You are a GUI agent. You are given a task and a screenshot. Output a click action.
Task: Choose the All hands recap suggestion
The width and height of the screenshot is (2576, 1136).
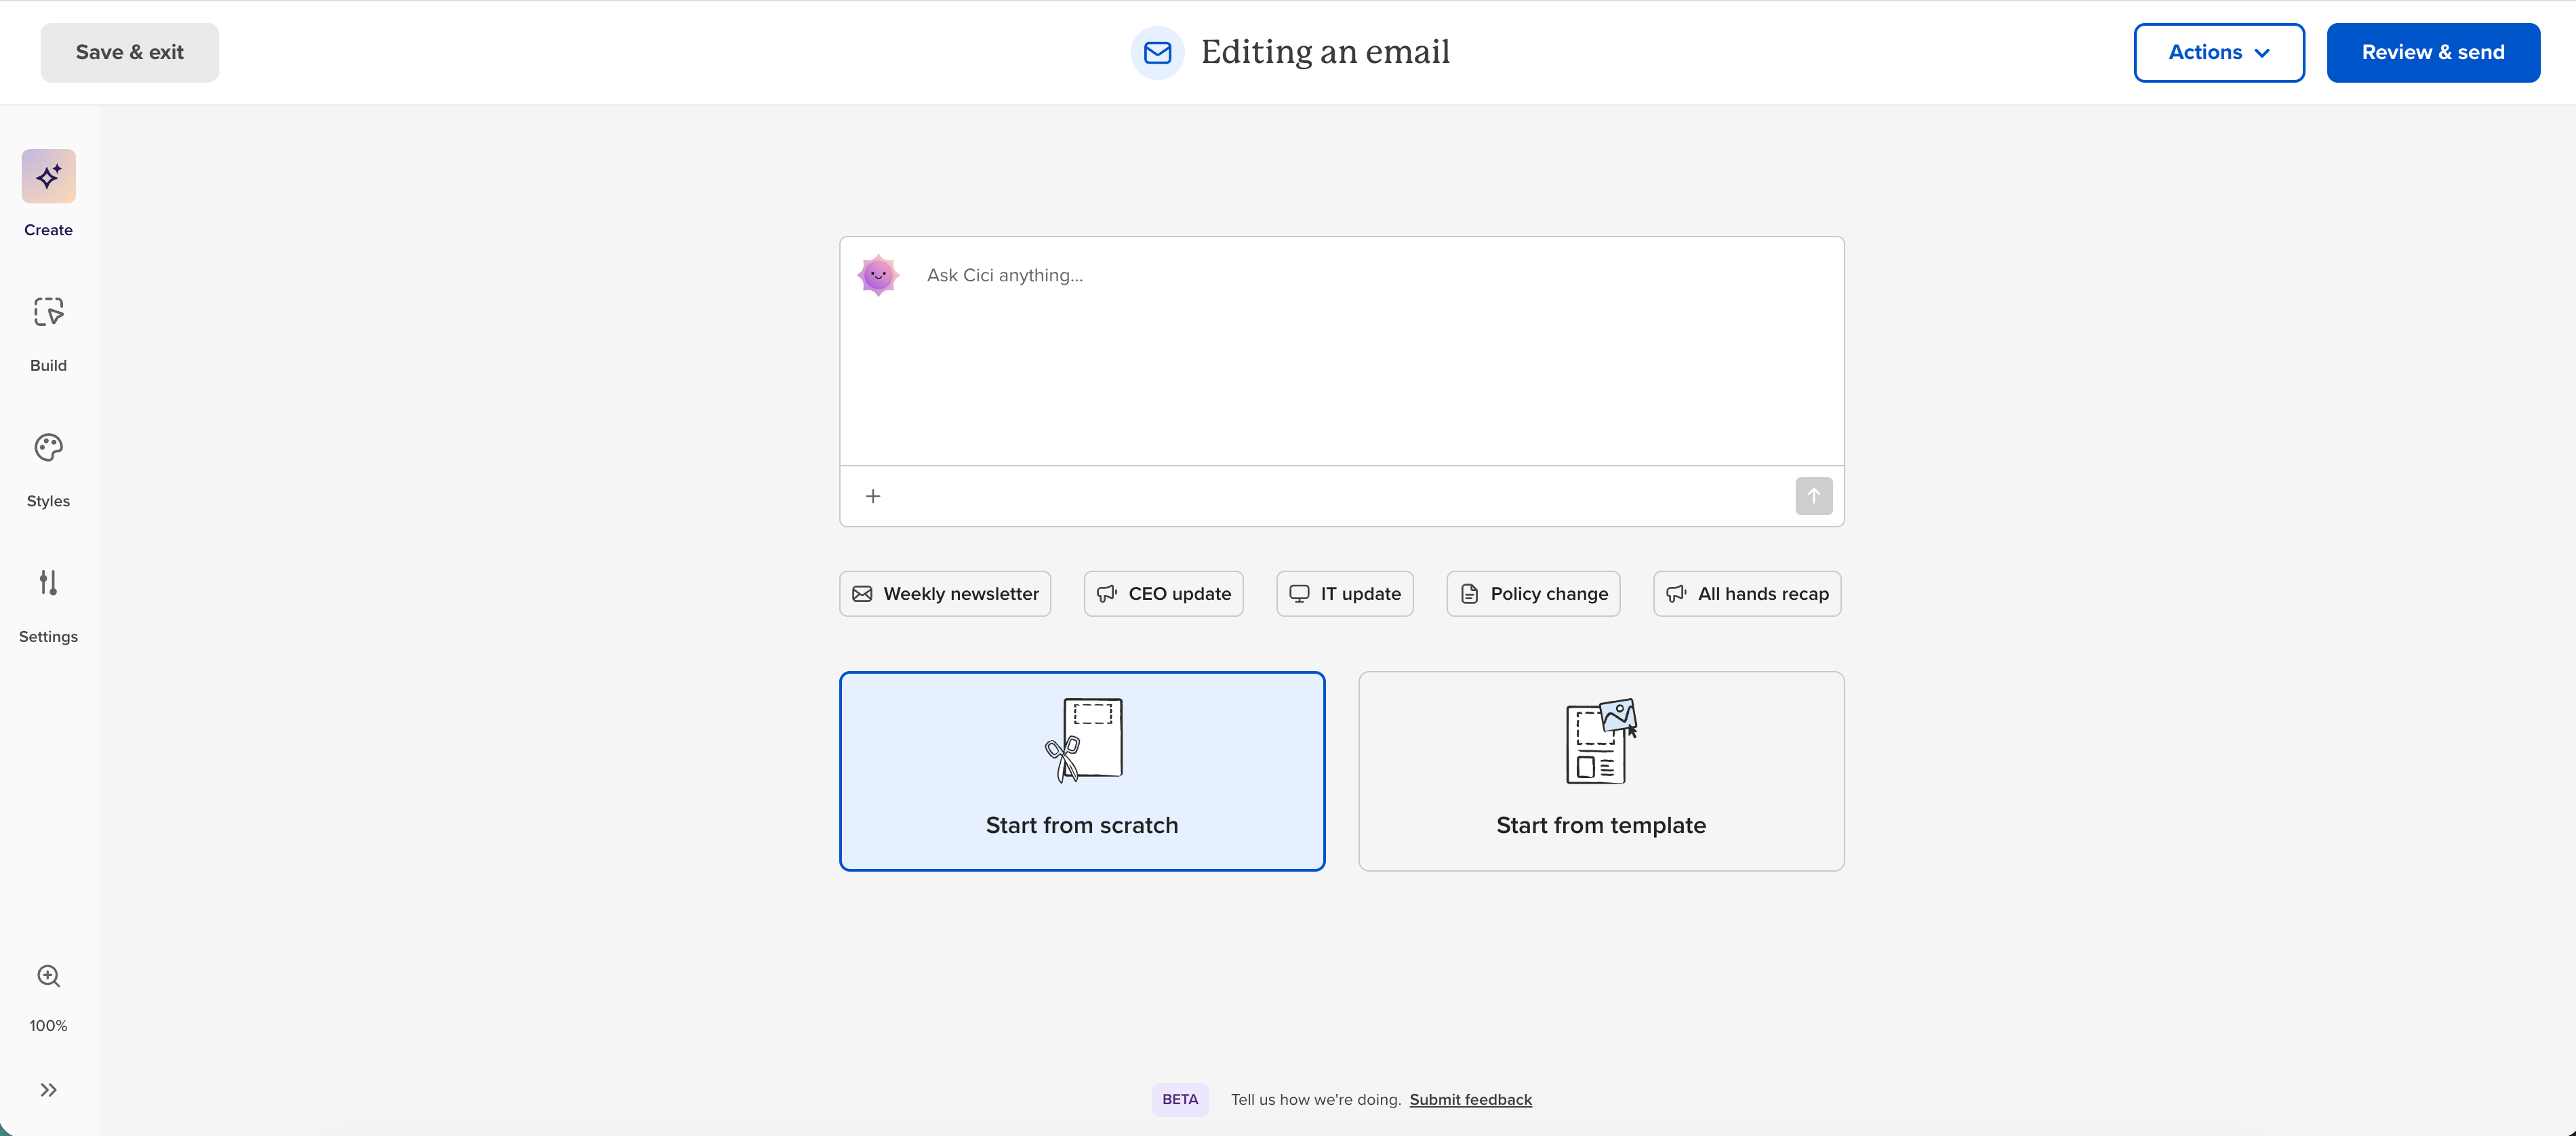(1747, 594)
